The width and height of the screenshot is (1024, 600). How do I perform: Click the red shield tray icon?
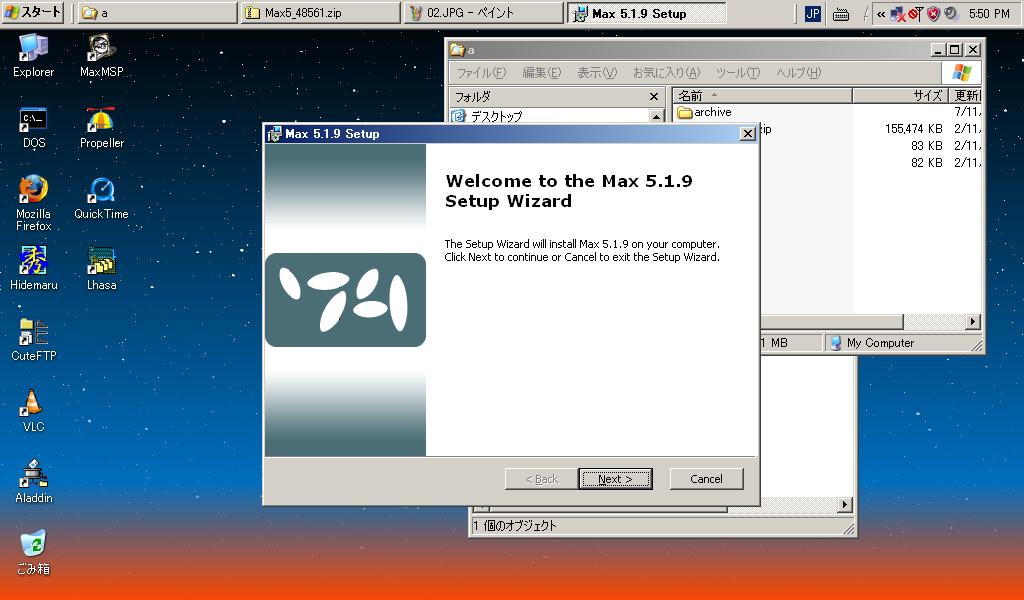(933, 13)
